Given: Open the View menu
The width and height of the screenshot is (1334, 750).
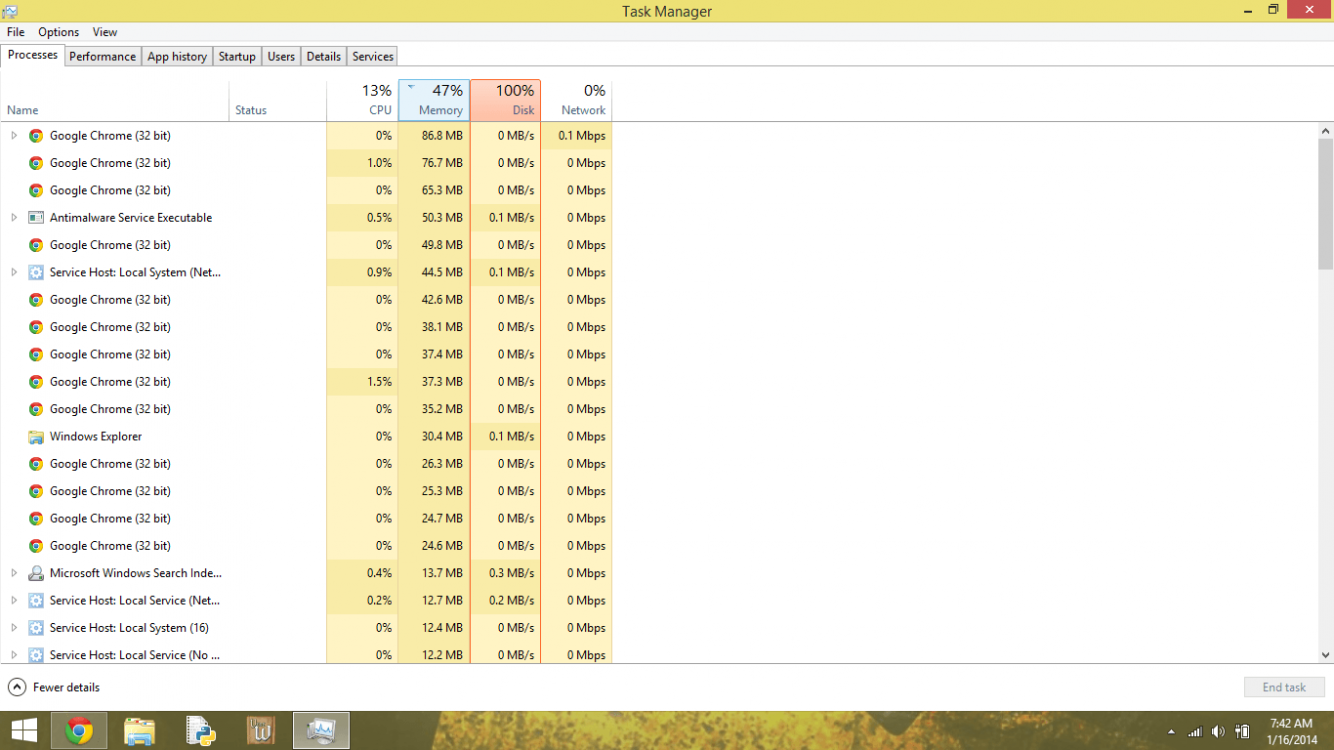Looking at the screenshot, I should pos(105,32).
